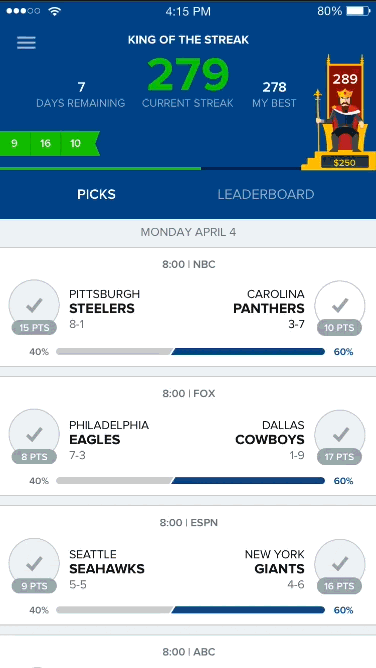Select the Picks tab
The height and width of the screenshot is (668, 376).
[x=96, y=194]
